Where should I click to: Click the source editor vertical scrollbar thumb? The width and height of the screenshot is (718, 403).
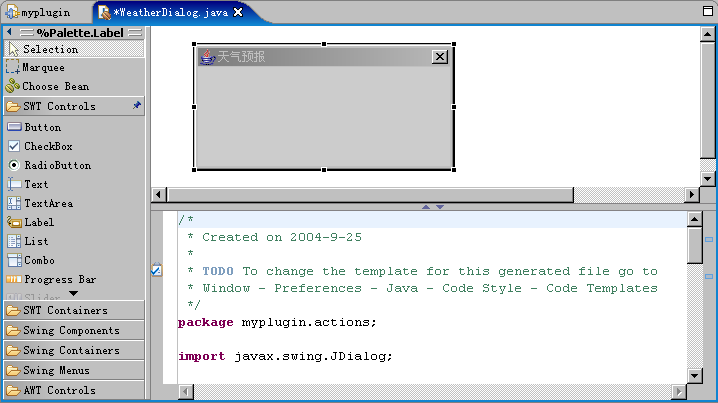point(695,245)
